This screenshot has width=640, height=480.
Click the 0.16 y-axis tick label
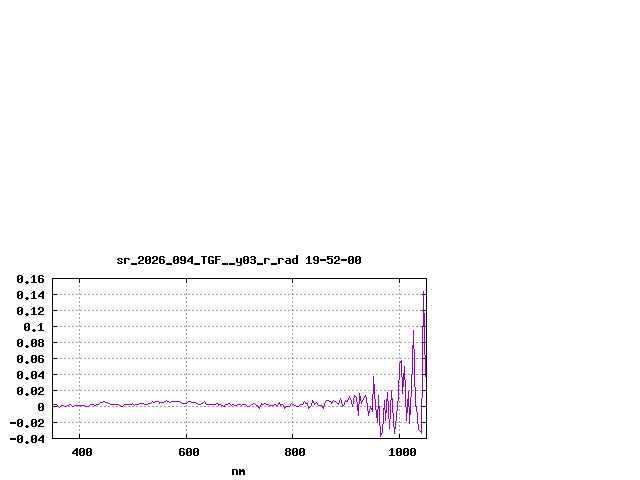tap(30, 279)
